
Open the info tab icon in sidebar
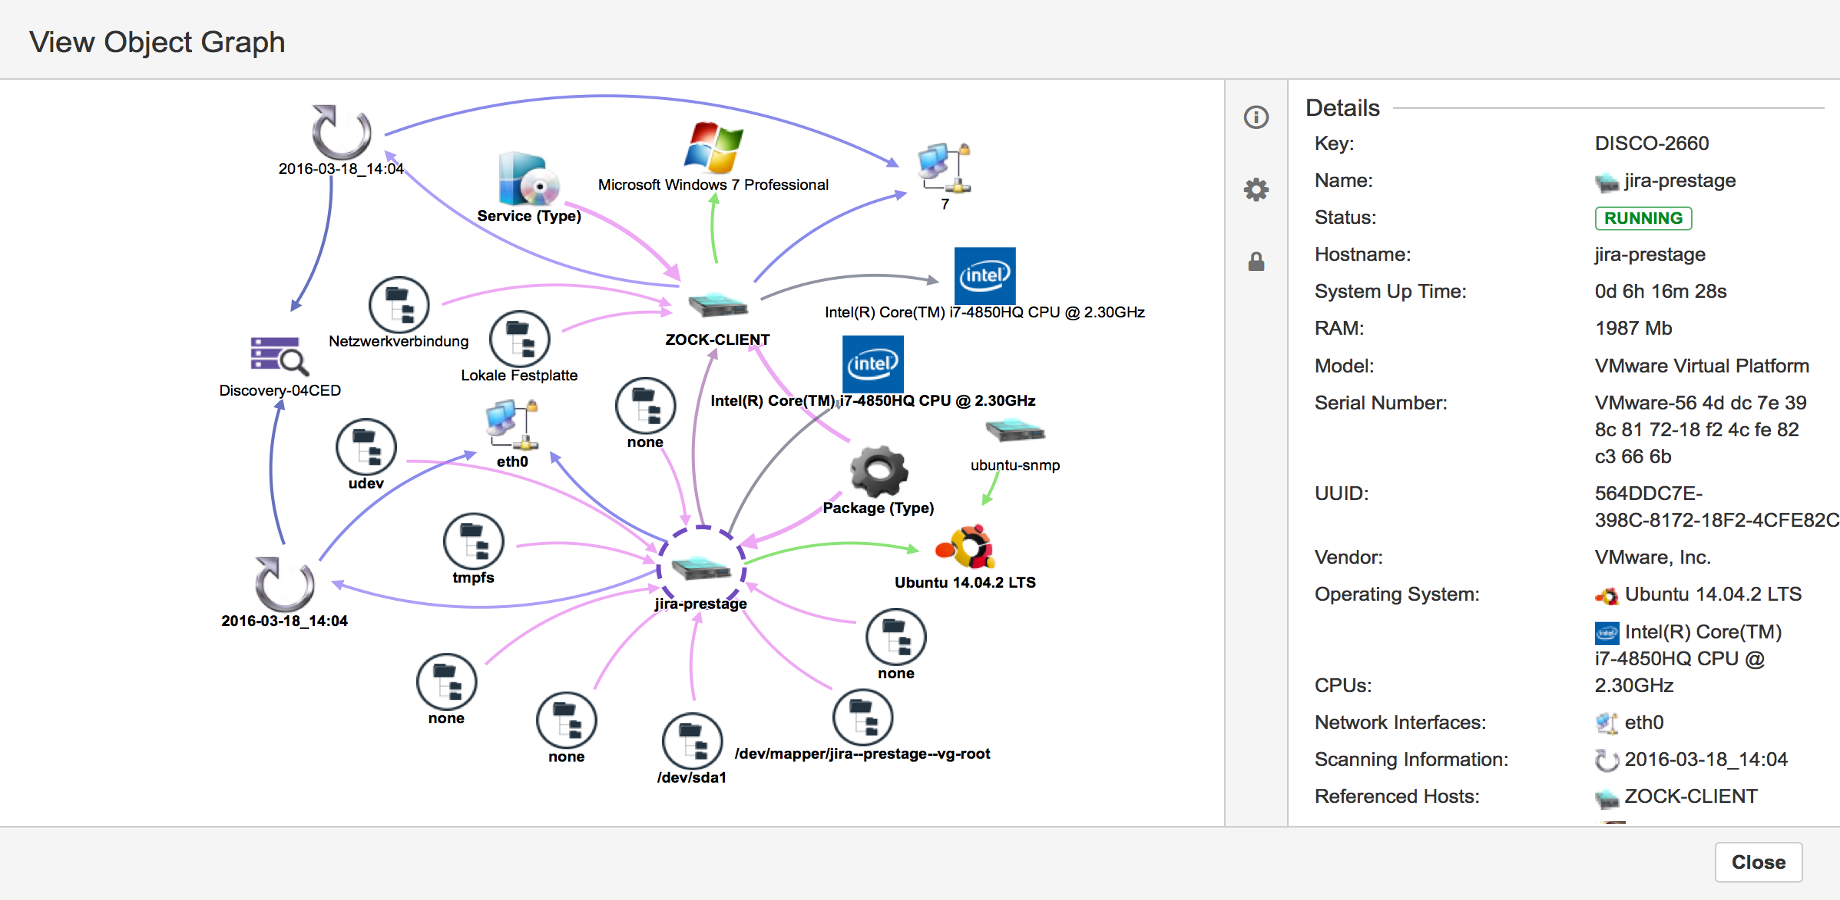(1256, 117)
